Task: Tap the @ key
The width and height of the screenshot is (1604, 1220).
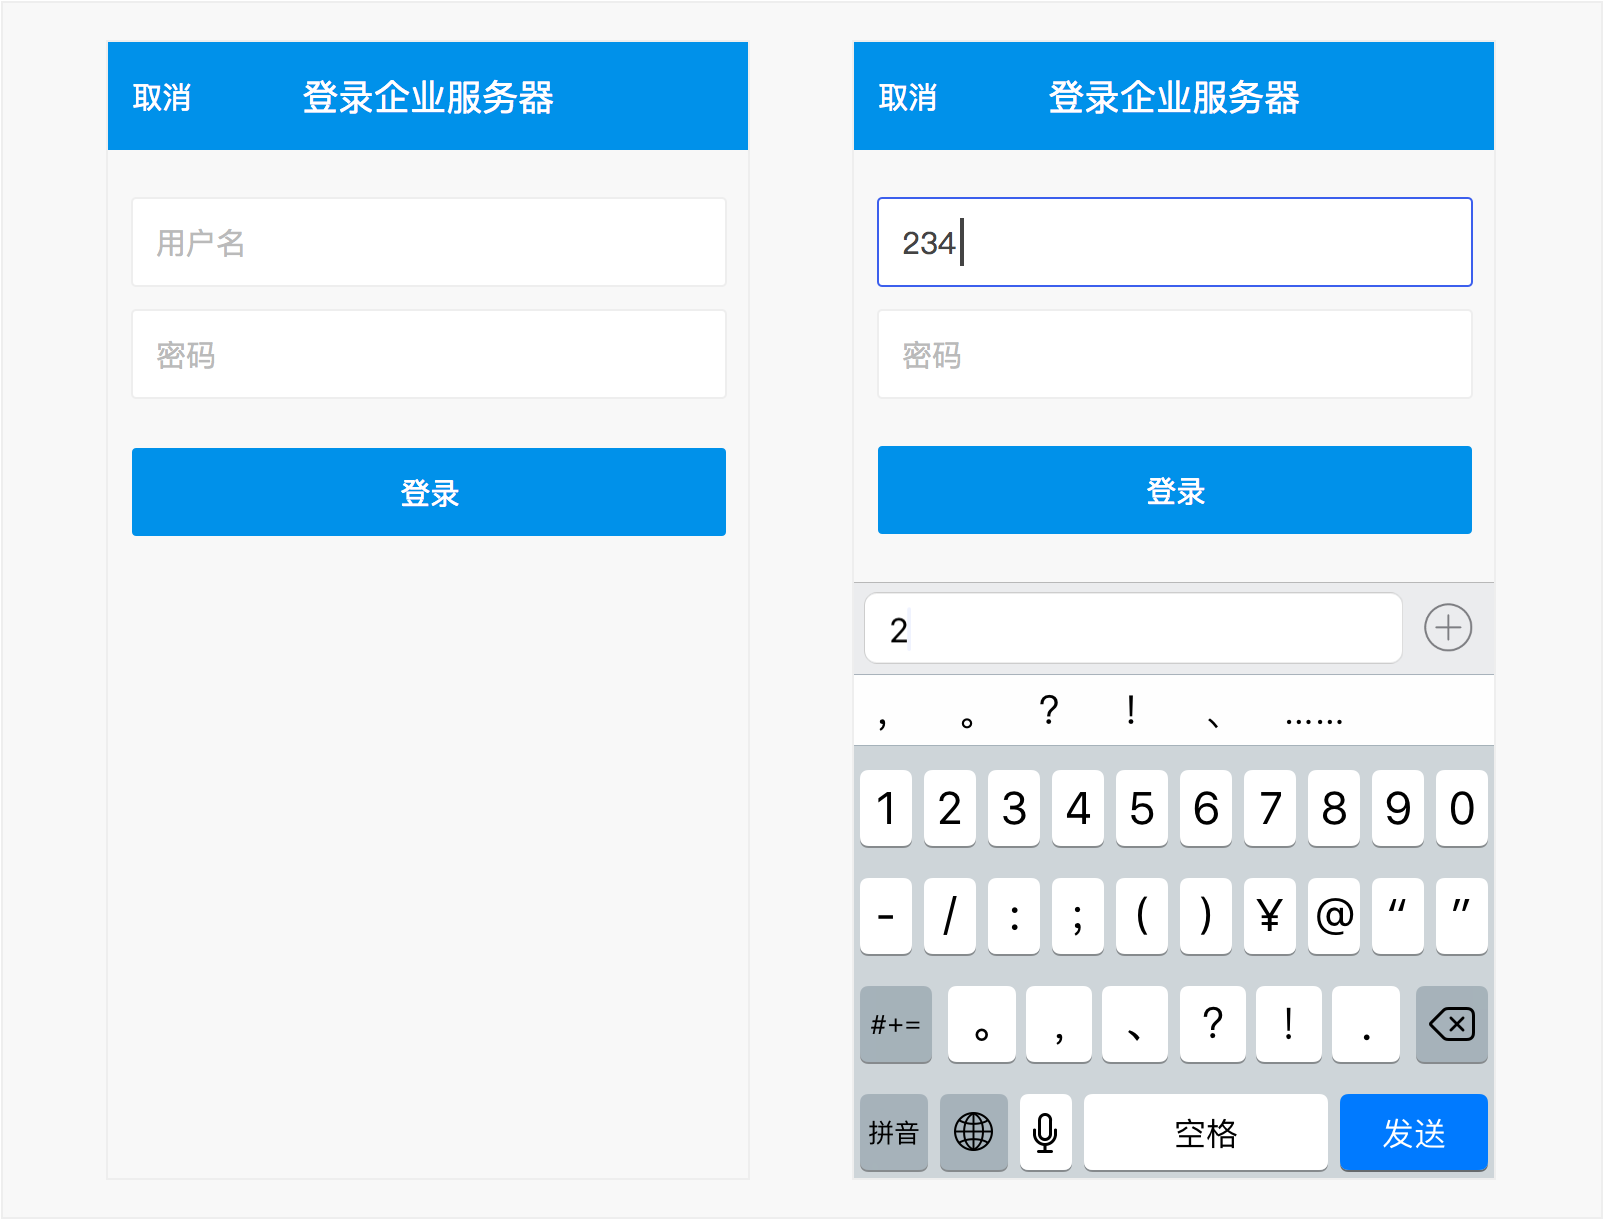Action: click(x=1334, y=916)
